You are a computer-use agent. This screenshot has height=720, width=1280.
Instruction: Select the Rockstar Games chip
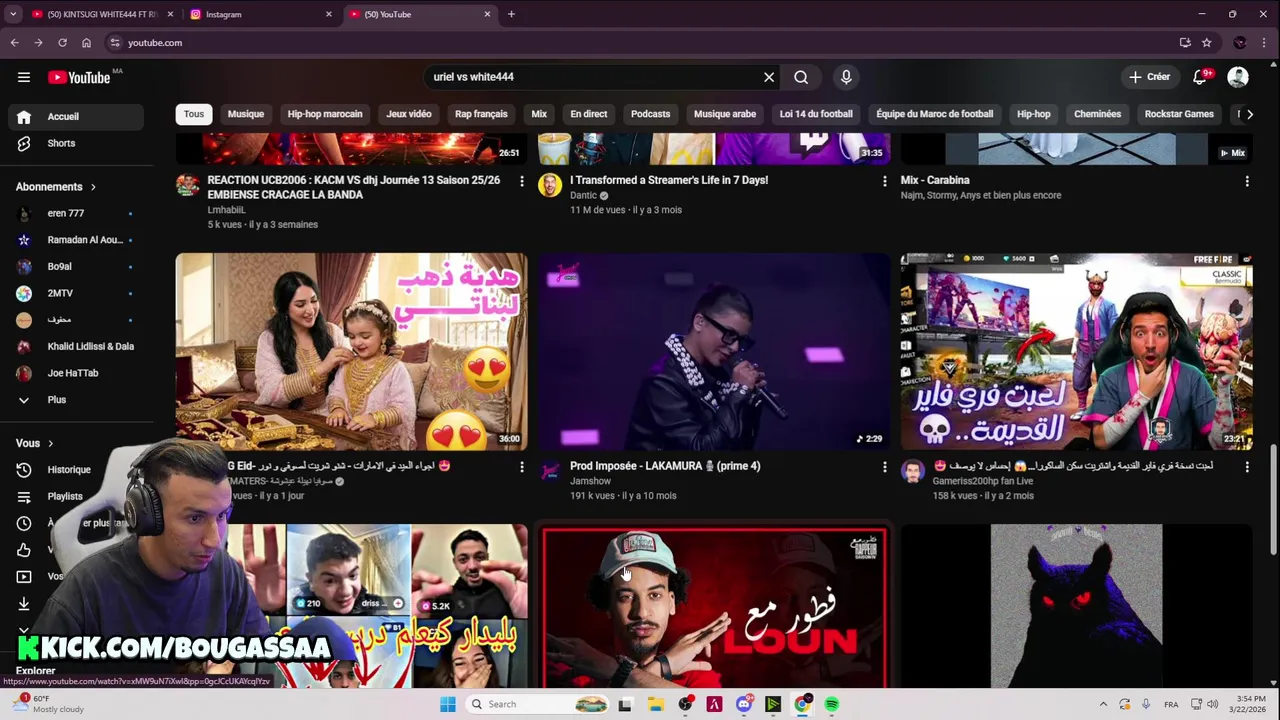tap(1179, 114)
